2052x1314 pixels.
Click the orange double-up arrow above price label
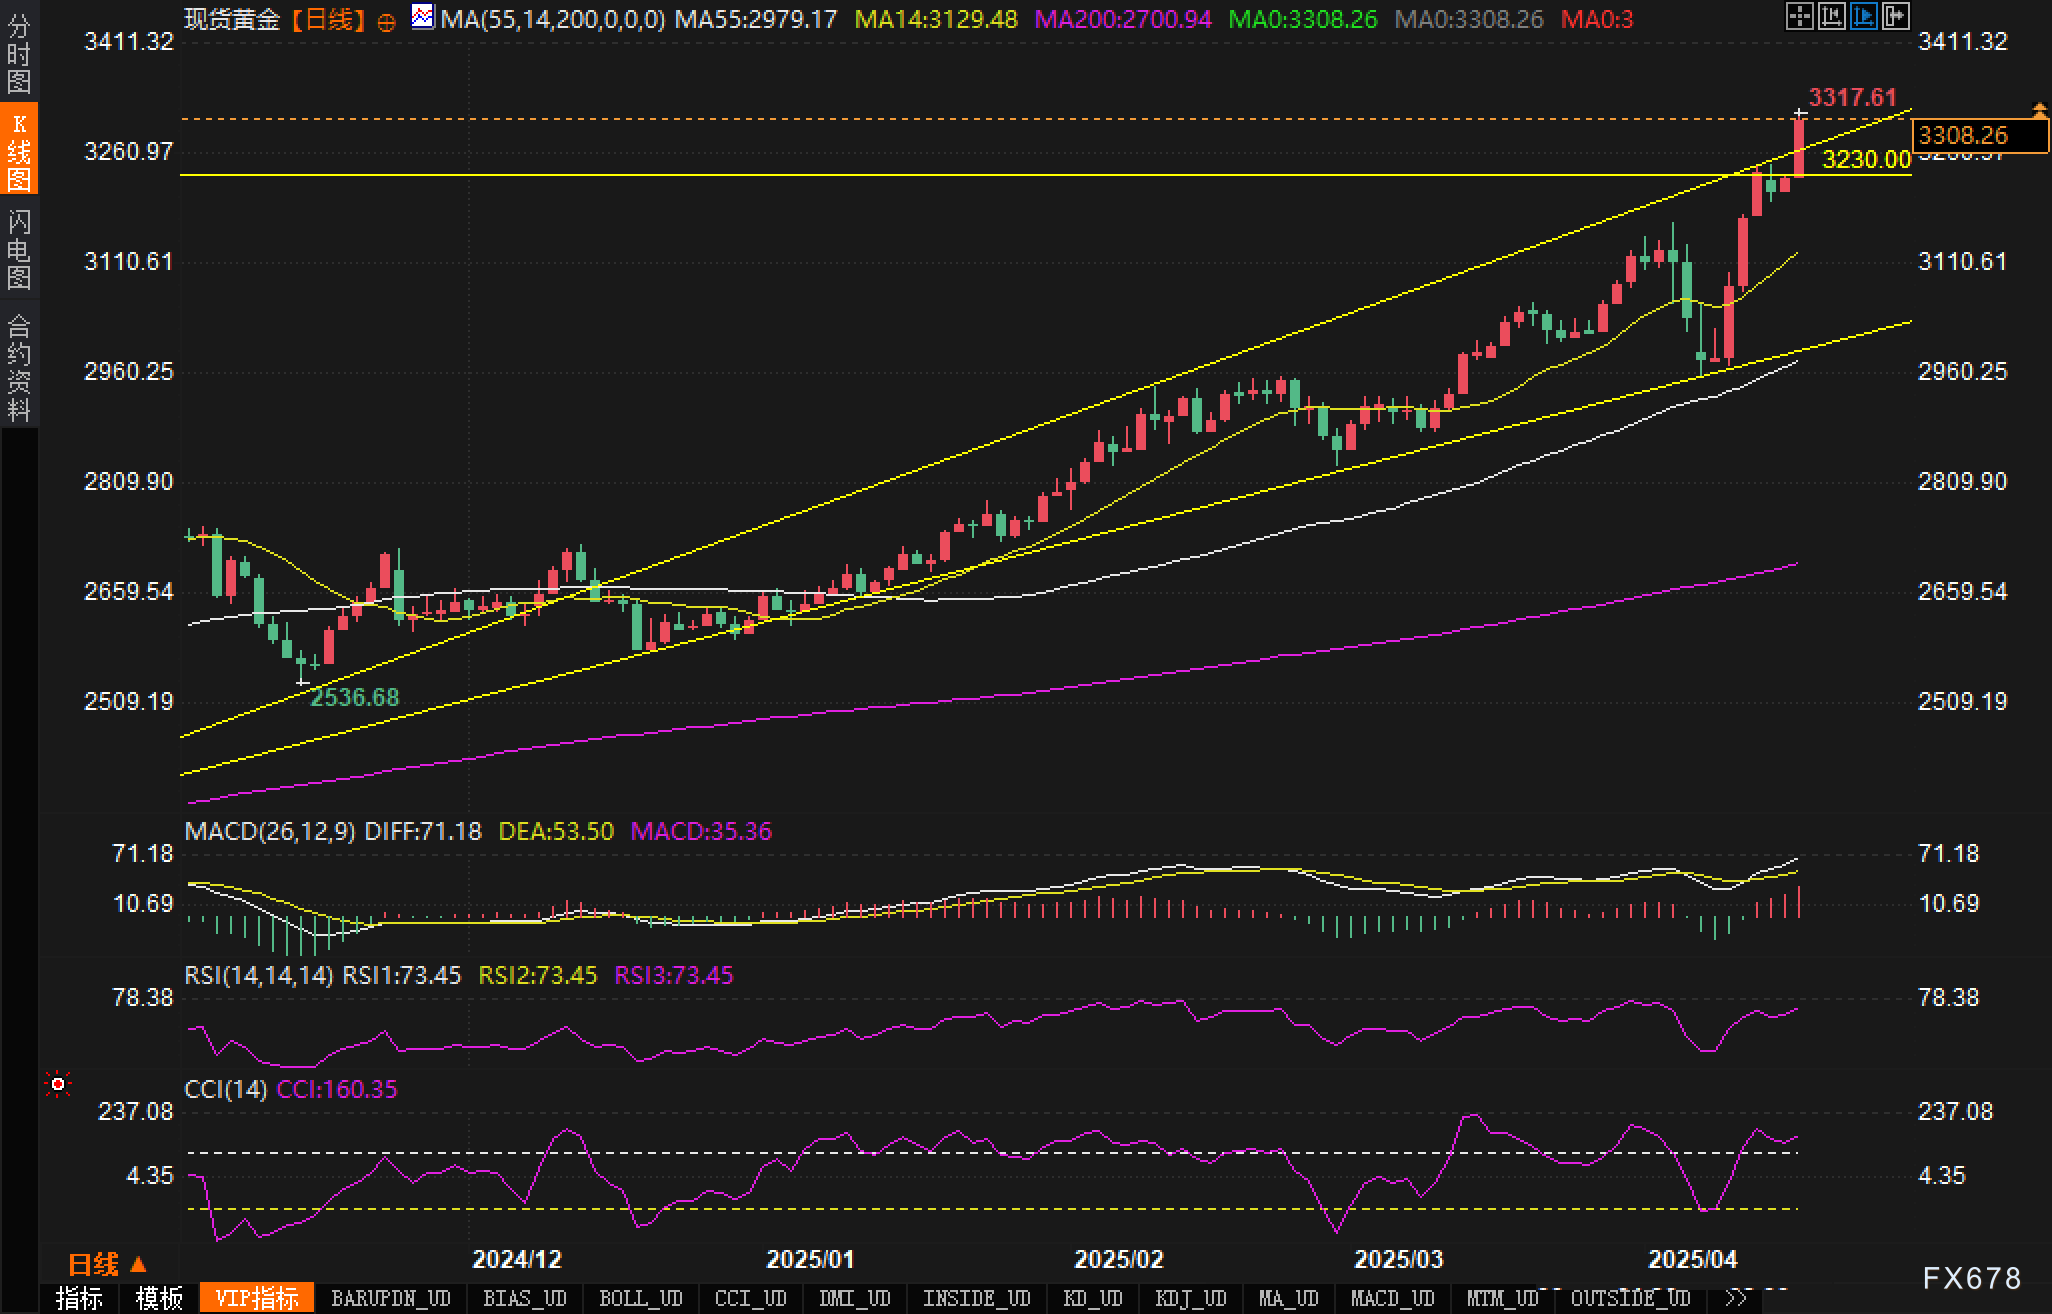(2040, 108)
